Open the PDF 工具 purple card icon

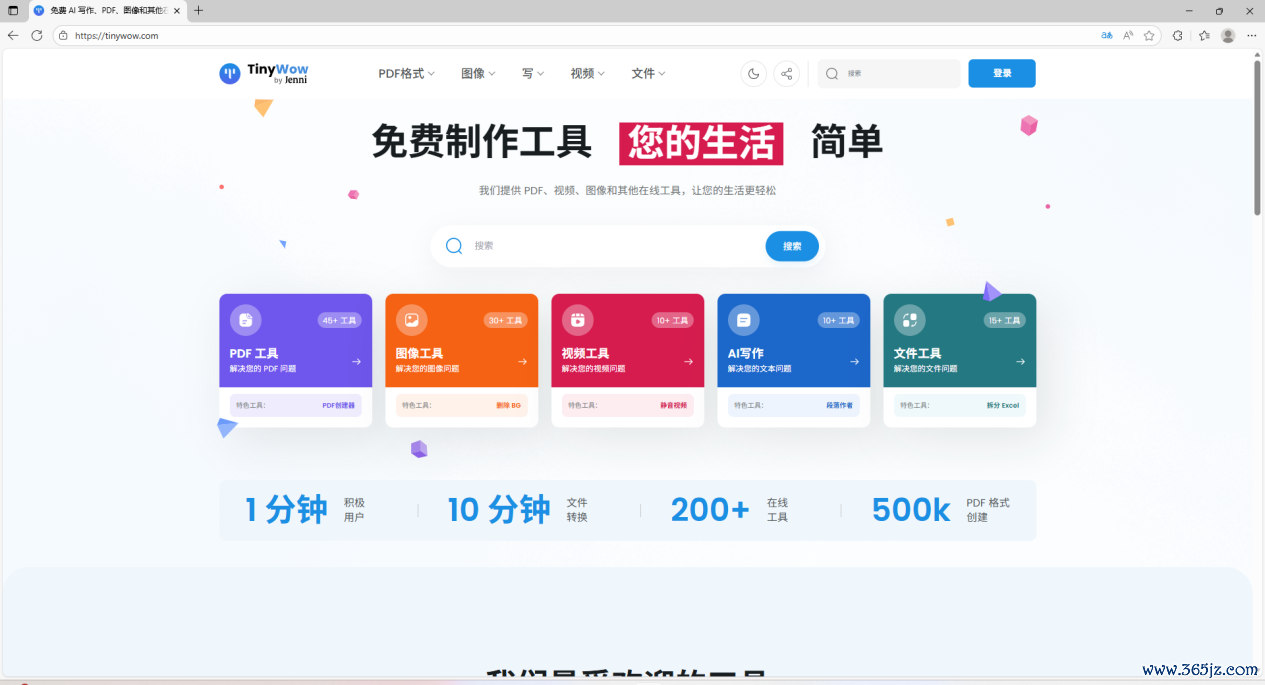tap(245, 320)
